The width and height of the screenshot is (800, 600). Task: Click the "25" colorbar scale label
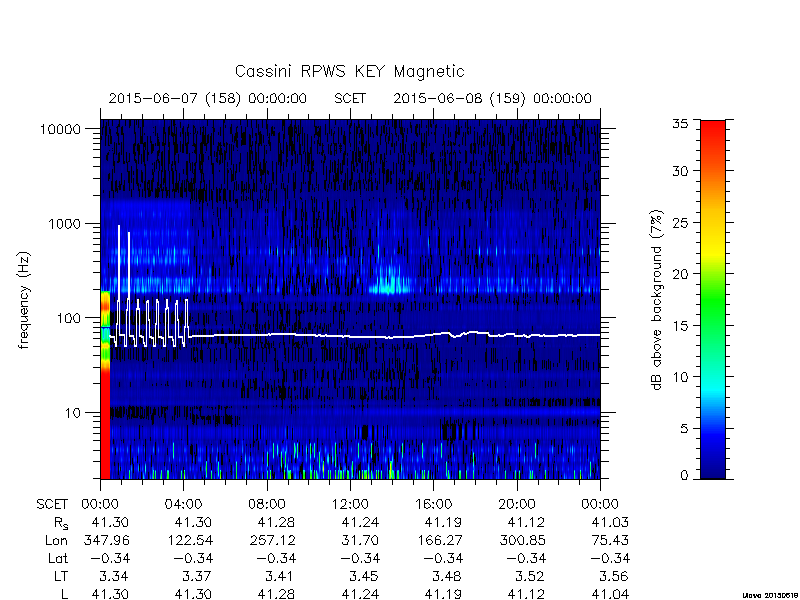coord(680,223)
